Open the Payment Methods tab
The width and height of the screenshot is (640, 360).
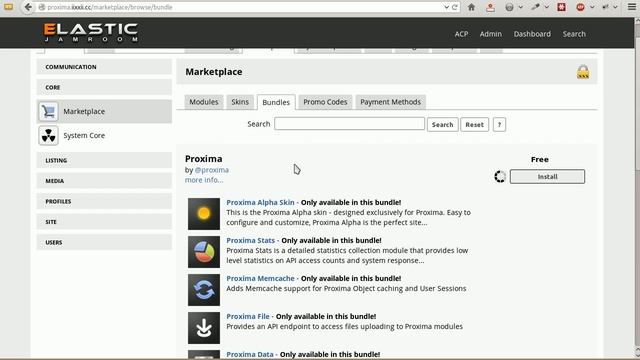click(390, 102)
